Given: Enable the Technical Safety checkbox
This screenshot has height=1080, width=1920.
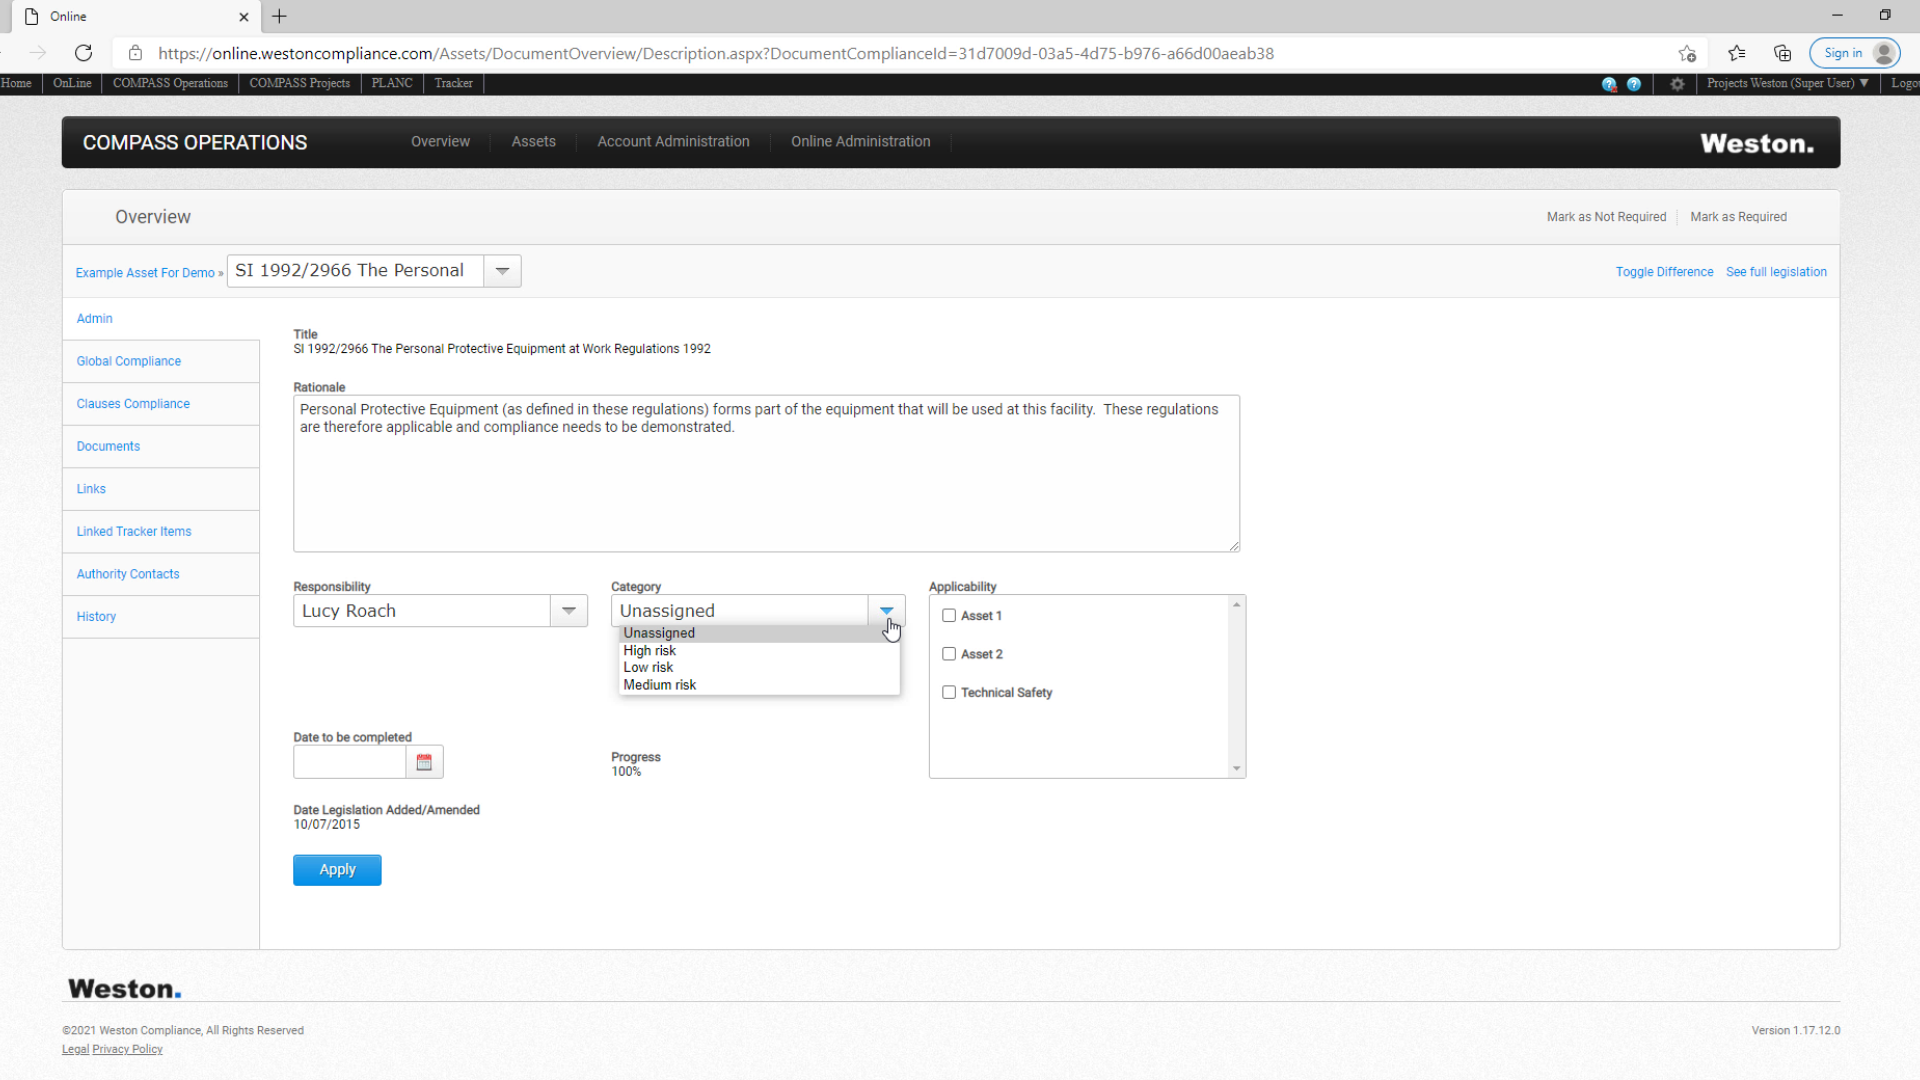Looking at the screenshot, I should point(949,692).
